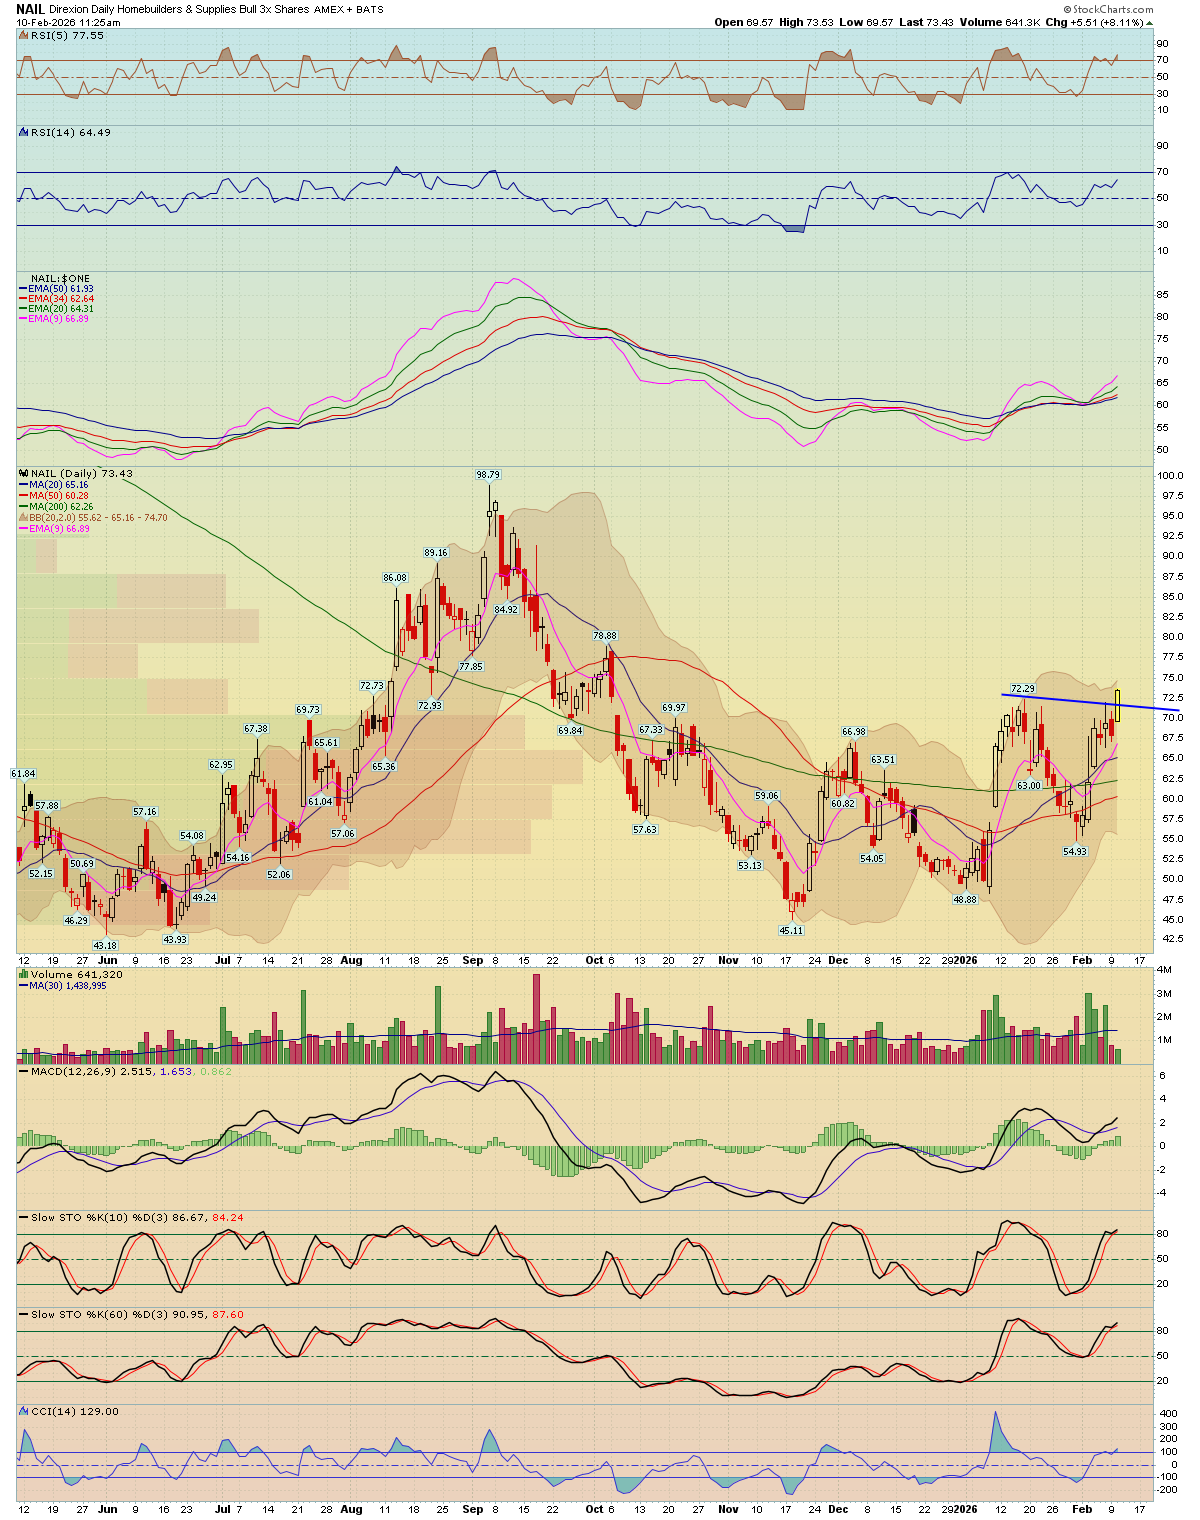Click the blue RSI(14) legend icon
This screenshot has width=1200, height=1520.
tap(24, 132)
